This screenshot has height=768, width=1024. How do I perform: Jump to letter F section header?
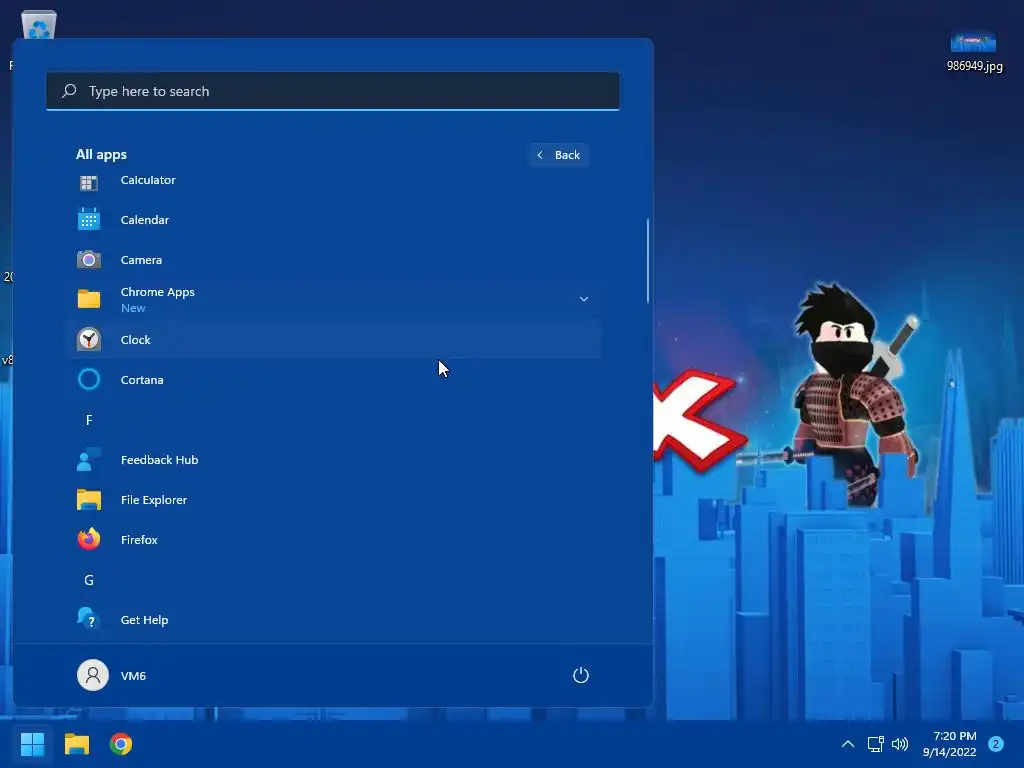pos(89,420)
